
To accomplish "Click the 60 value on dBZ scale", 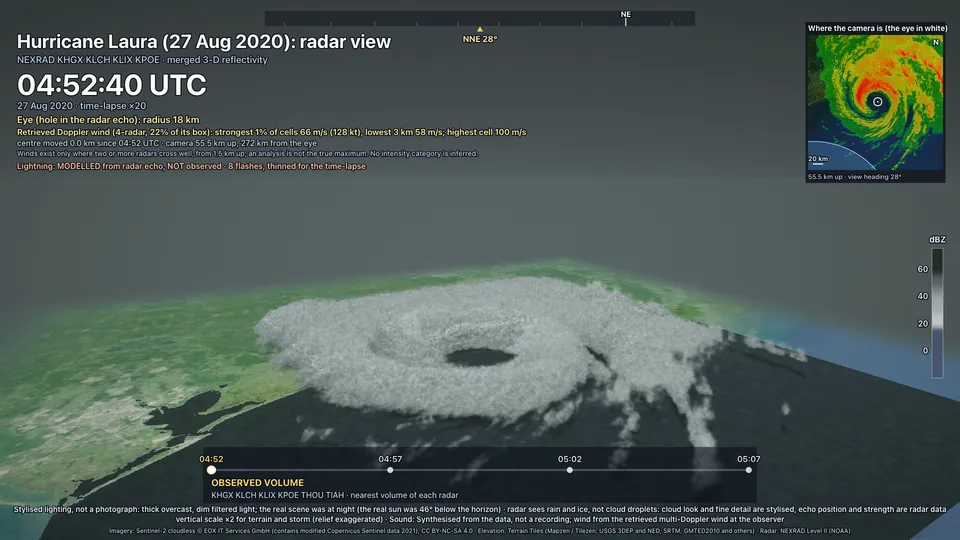I will [922, 269].
